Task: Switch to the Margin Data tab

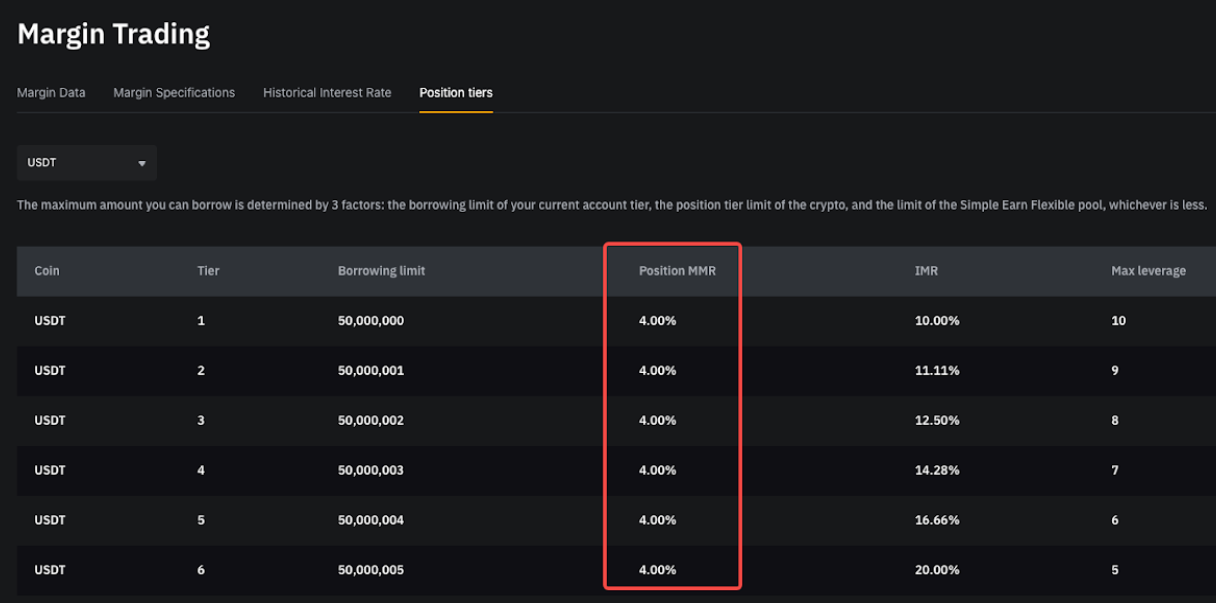Action: pos(51,93)
